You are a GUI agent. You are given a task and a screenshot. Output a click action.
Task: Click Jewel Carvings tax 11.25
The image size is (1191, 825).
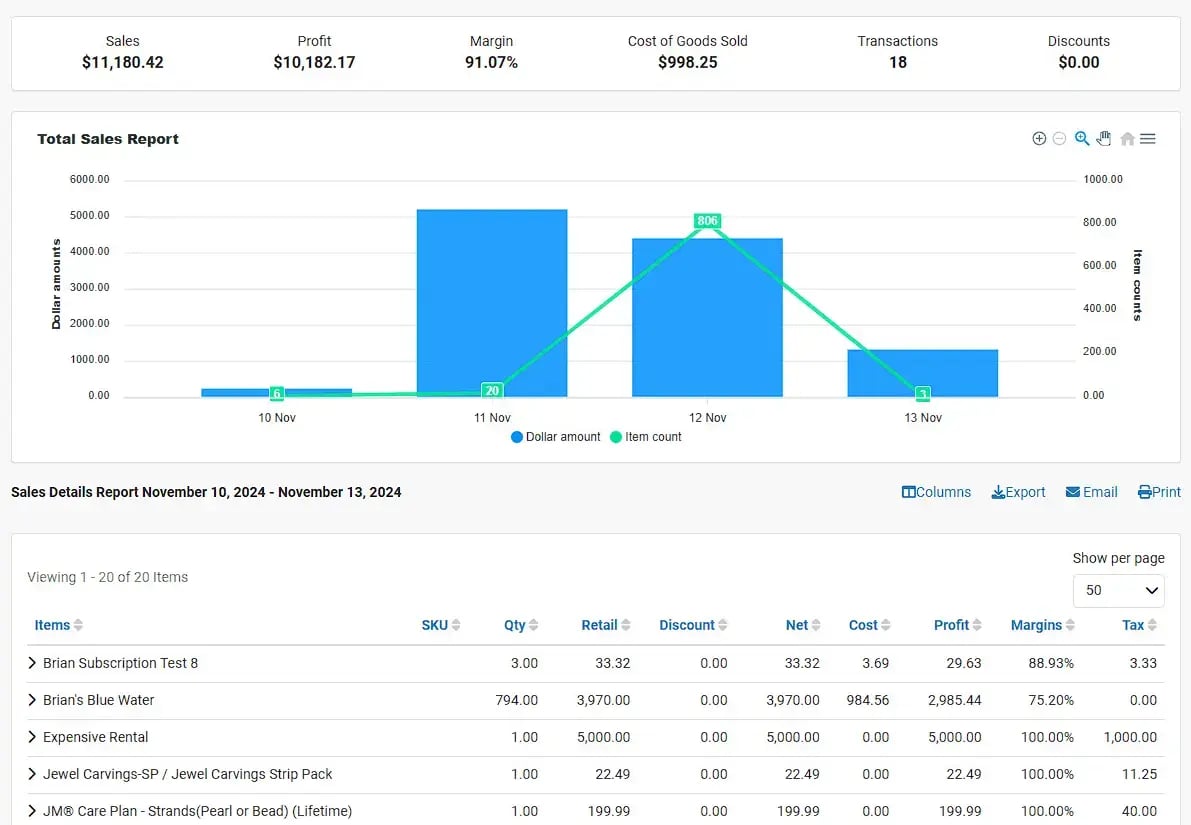[1139, 774]
